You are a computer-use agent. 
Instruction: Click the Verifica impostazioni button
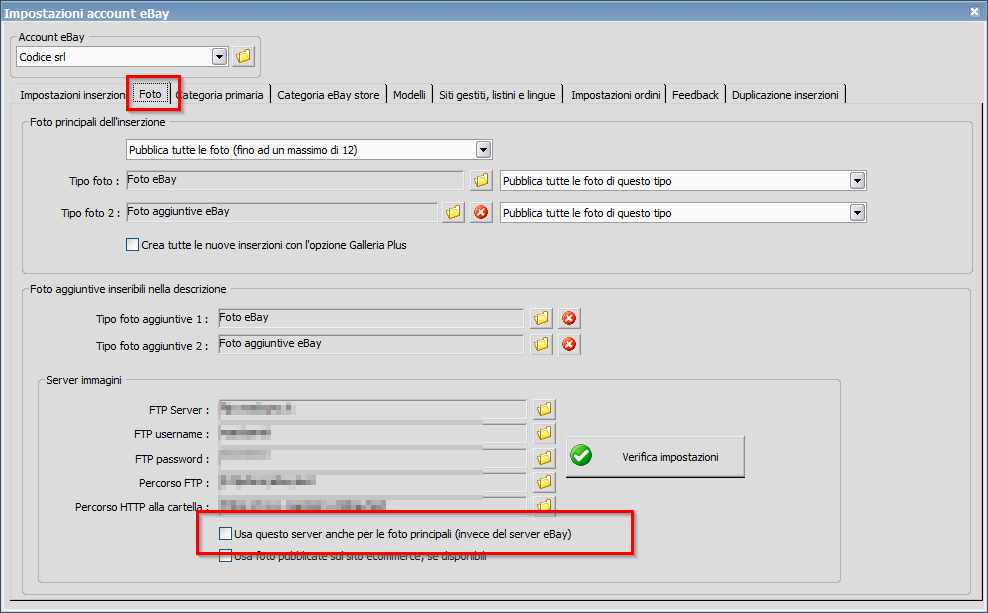pos(655,457)
